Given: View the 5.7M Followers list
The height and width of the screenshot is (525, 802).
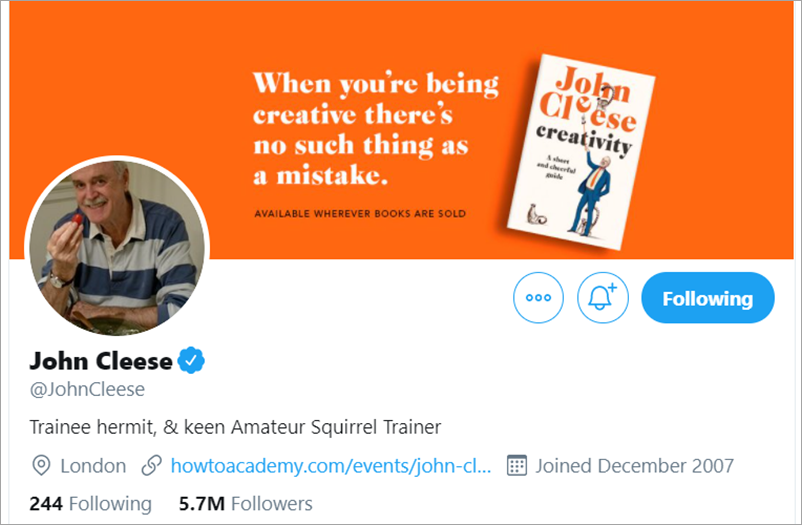Looking at the screenshot, I should [245, 503].
